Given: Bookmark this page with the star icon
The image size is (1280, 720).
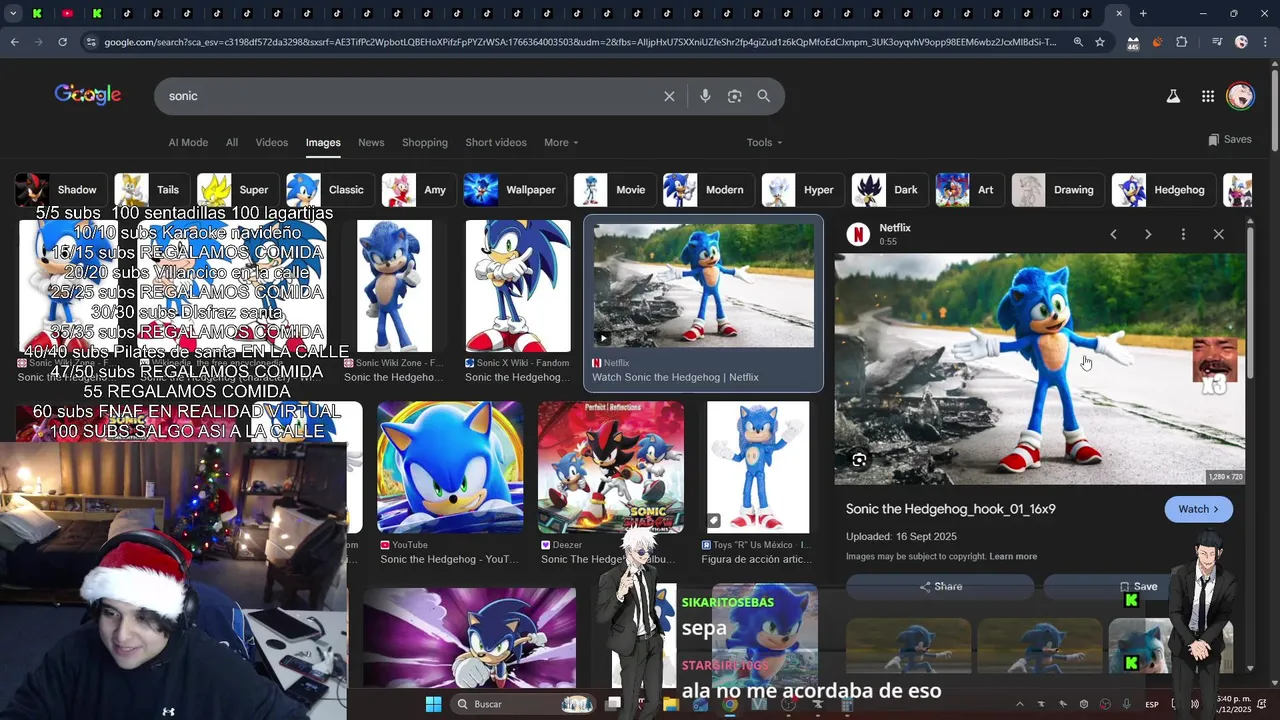Looking at the screenshot, I should tap(1100, 42).
